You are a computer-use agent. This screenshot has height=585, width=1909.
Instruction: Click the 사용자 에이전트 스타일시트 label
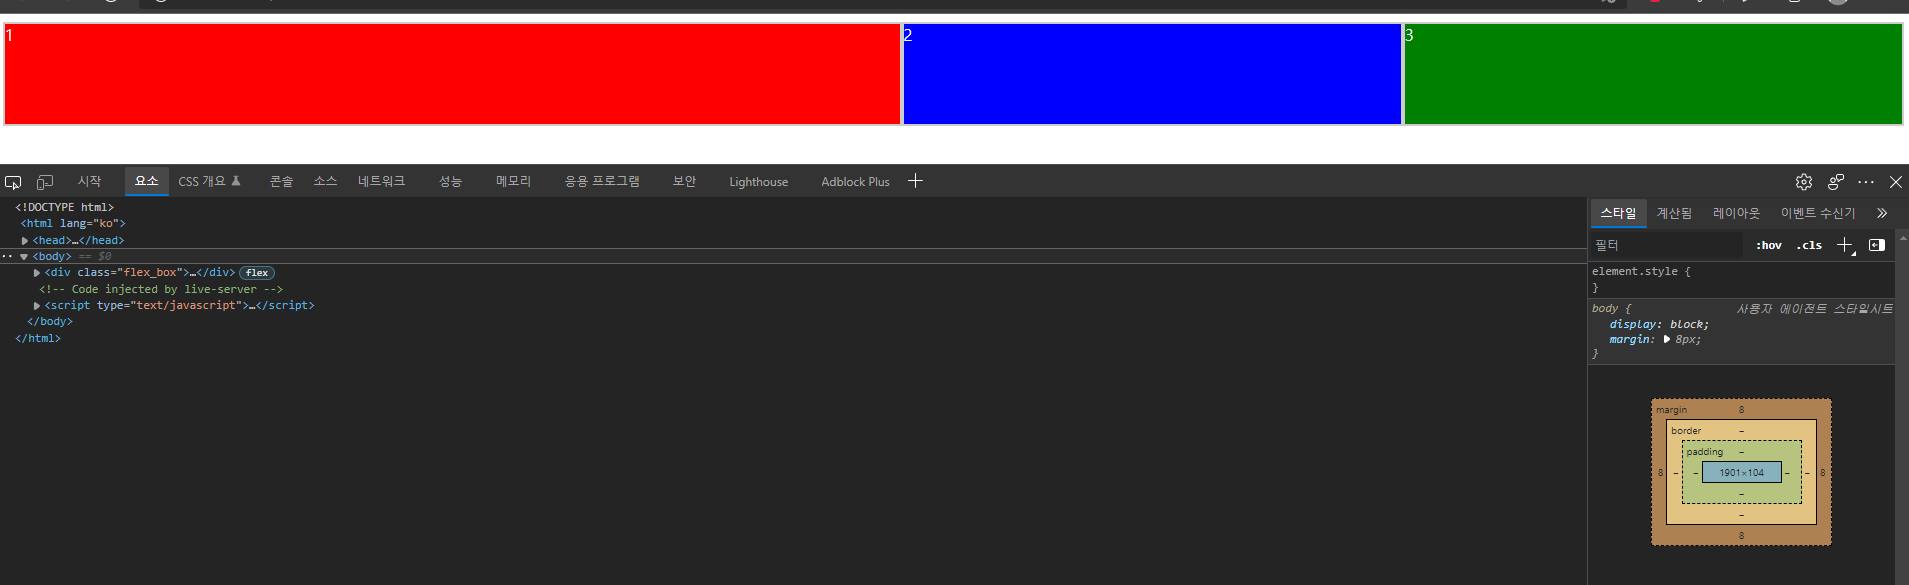pyautogui.click(x=1815, y=309)
